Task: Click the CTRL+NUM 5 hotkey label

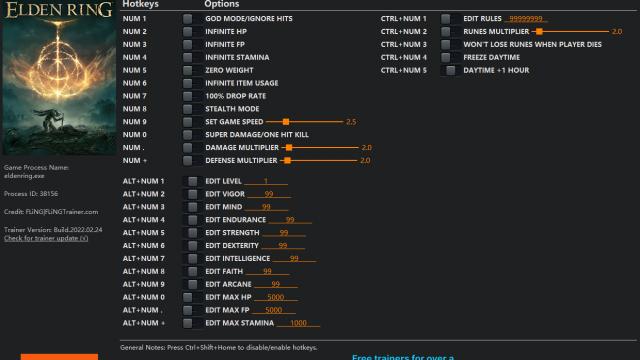Action: coord(404,70)
